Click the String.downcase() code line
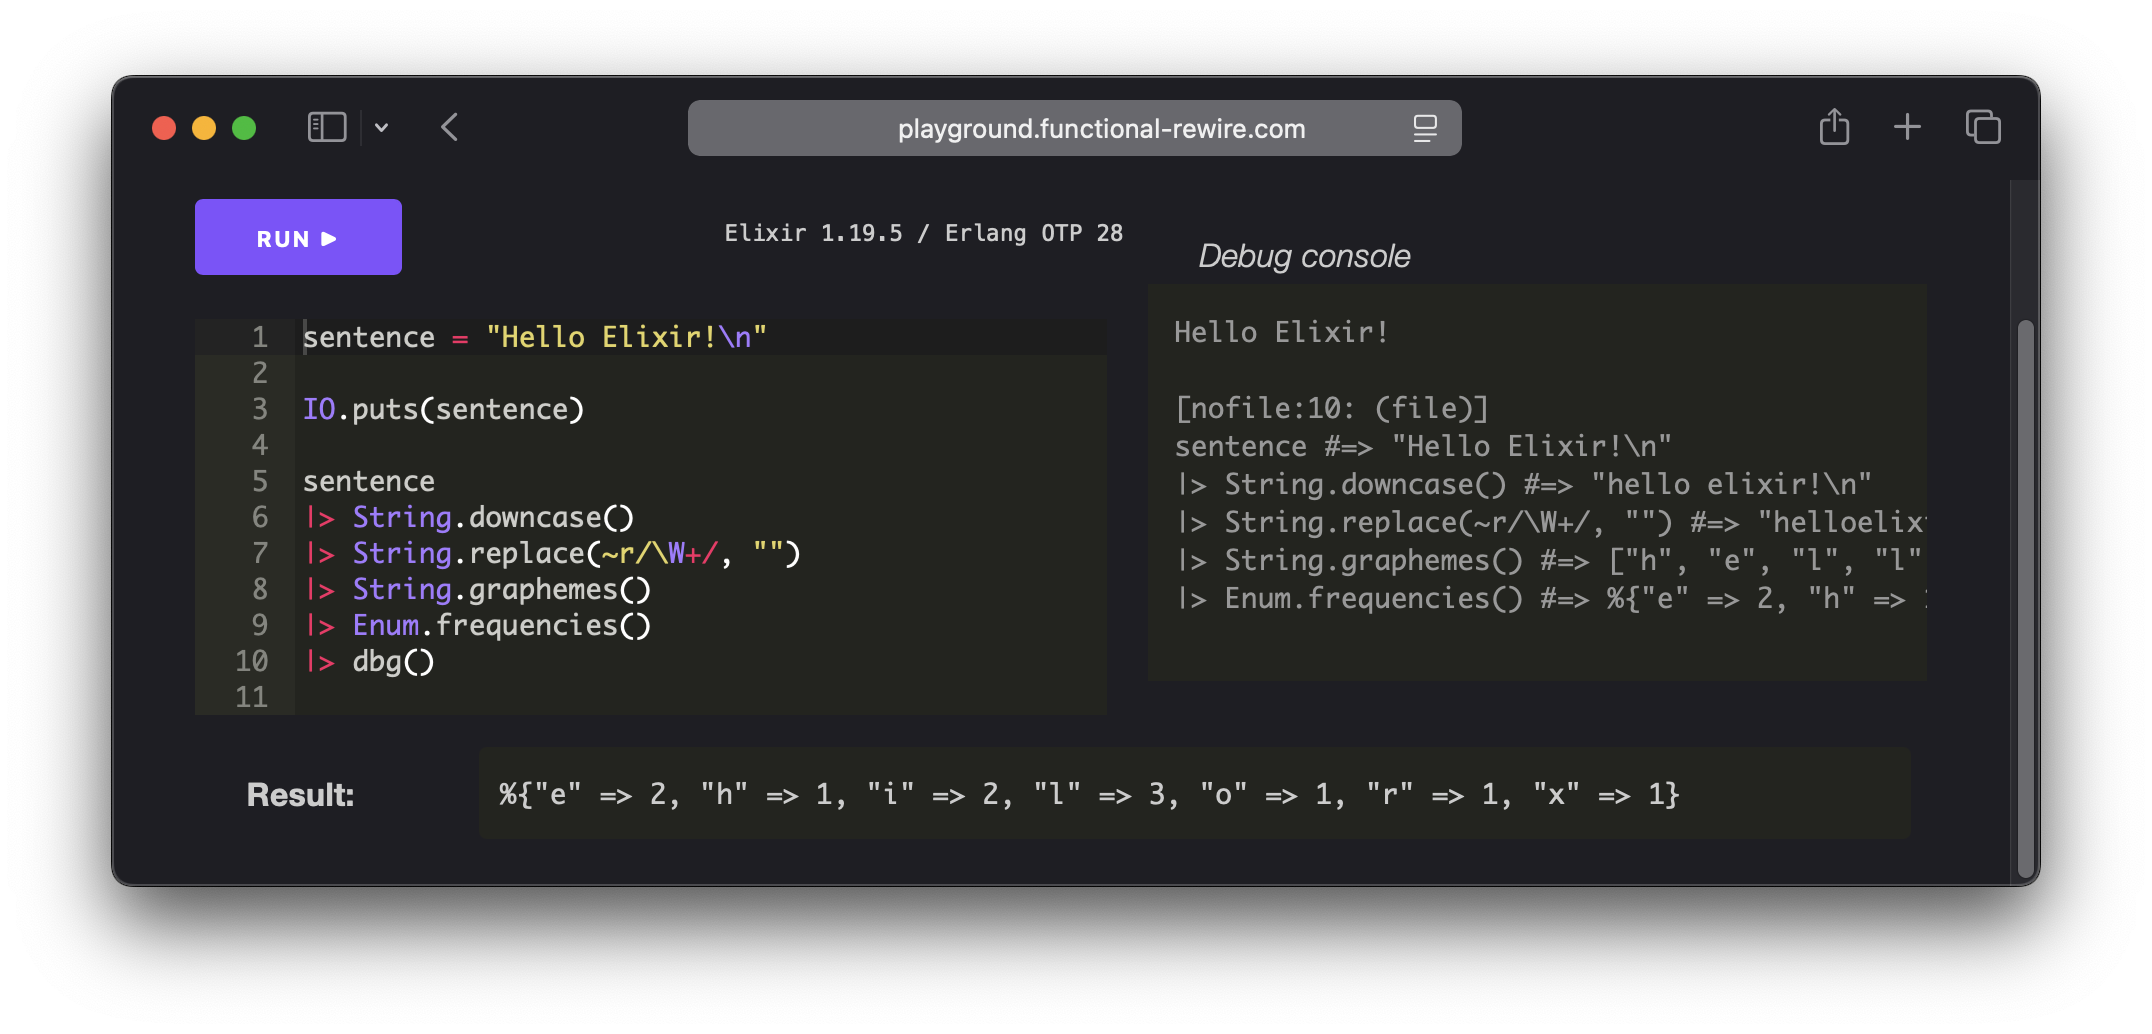Screen dimensions: 2152x1034 point(469,517)
